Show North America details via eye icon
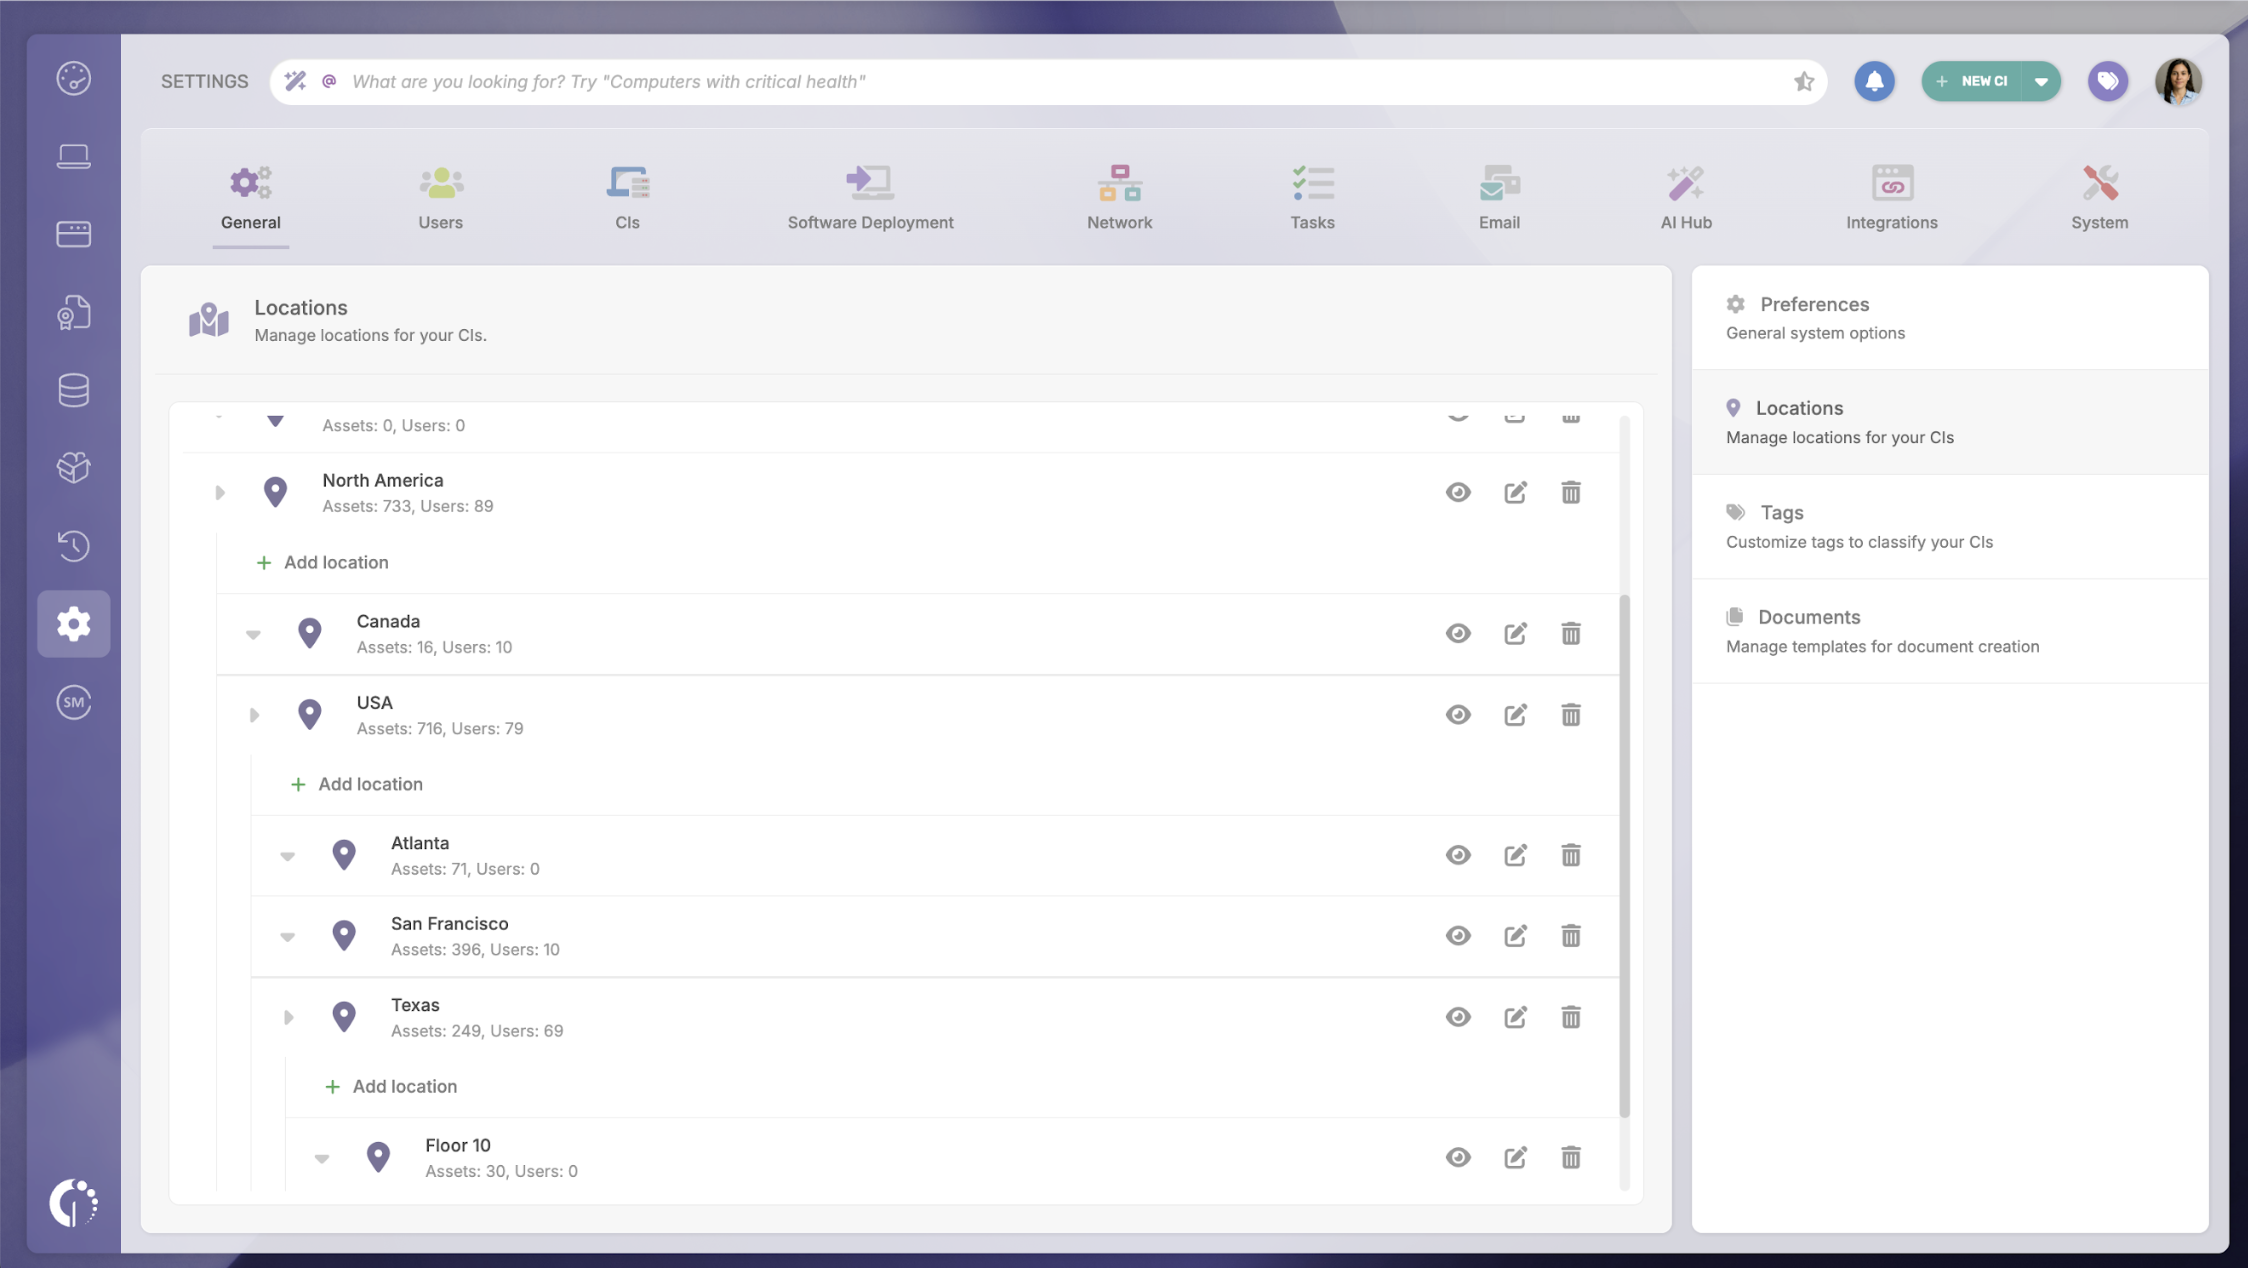The image size is (2248, 1268). (x=1458, y=492)
